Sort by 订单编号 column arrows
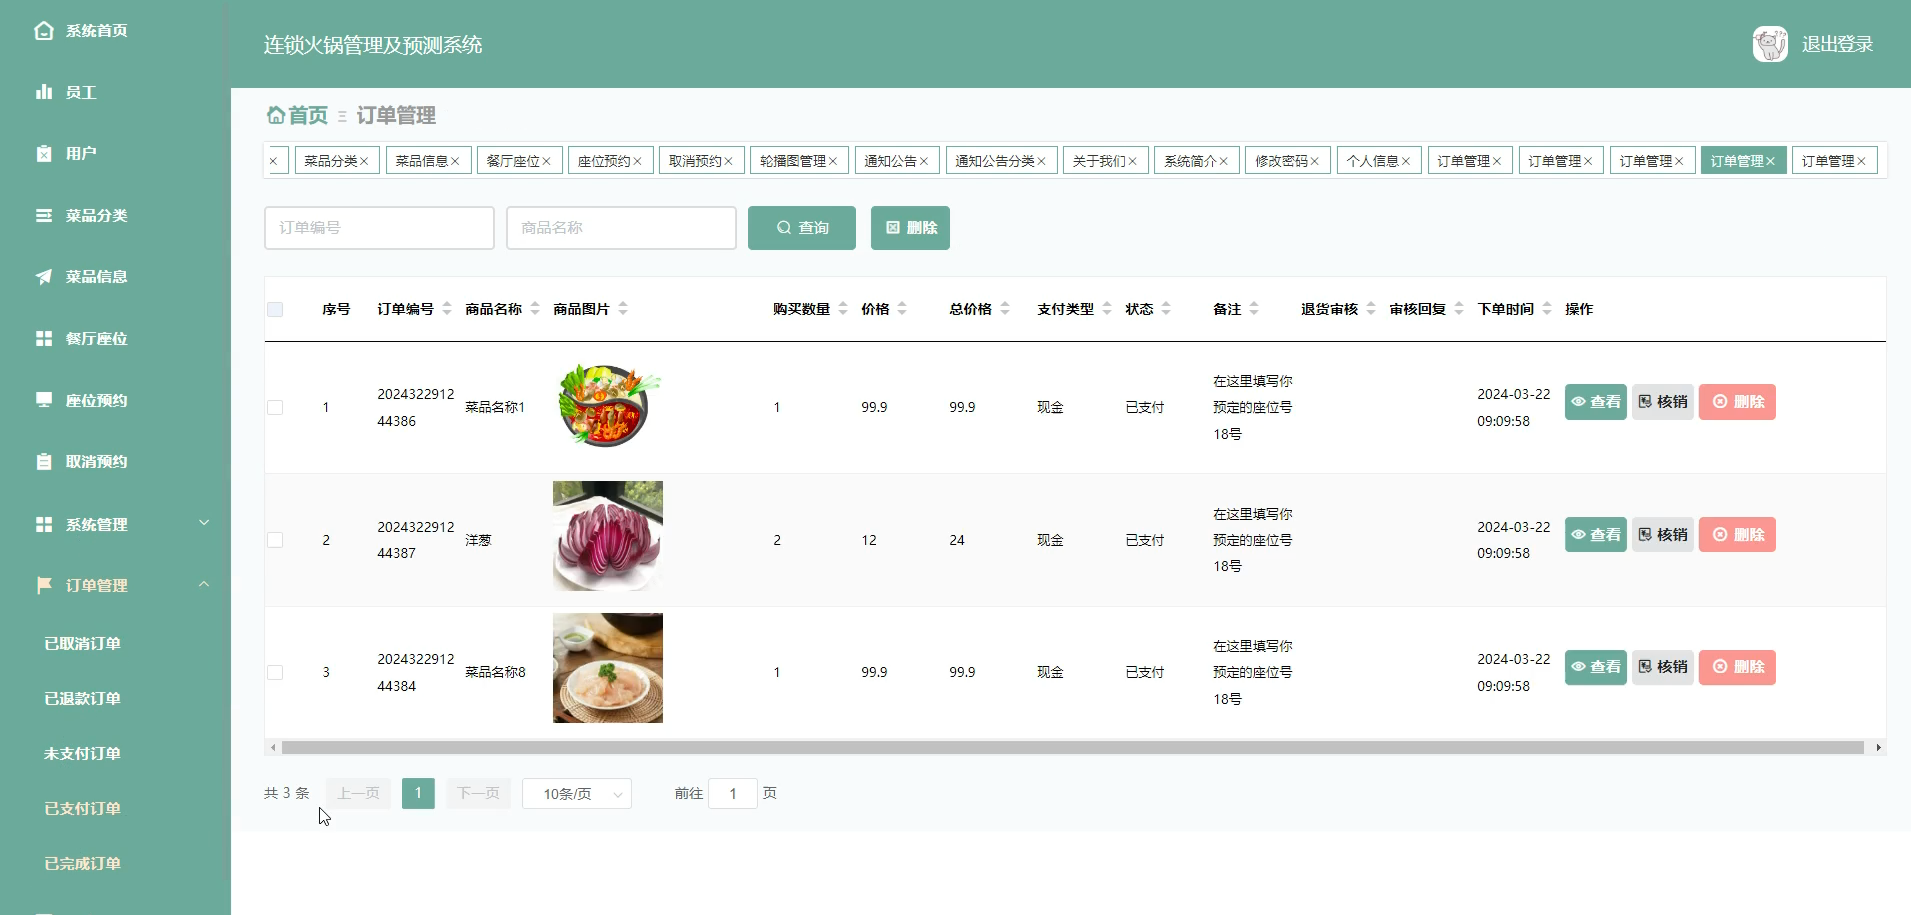Viewport: 1911px width, 915px height. 447,309
